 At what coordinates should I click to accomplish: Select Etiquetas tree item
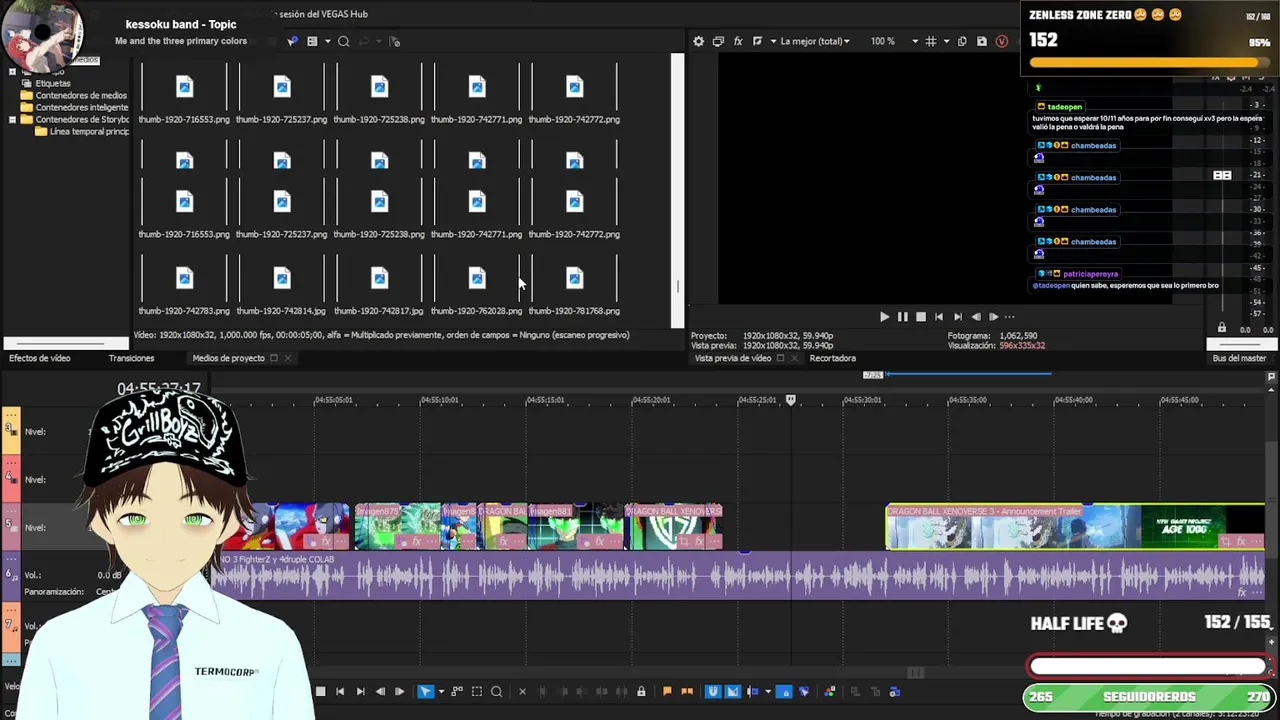53,83
